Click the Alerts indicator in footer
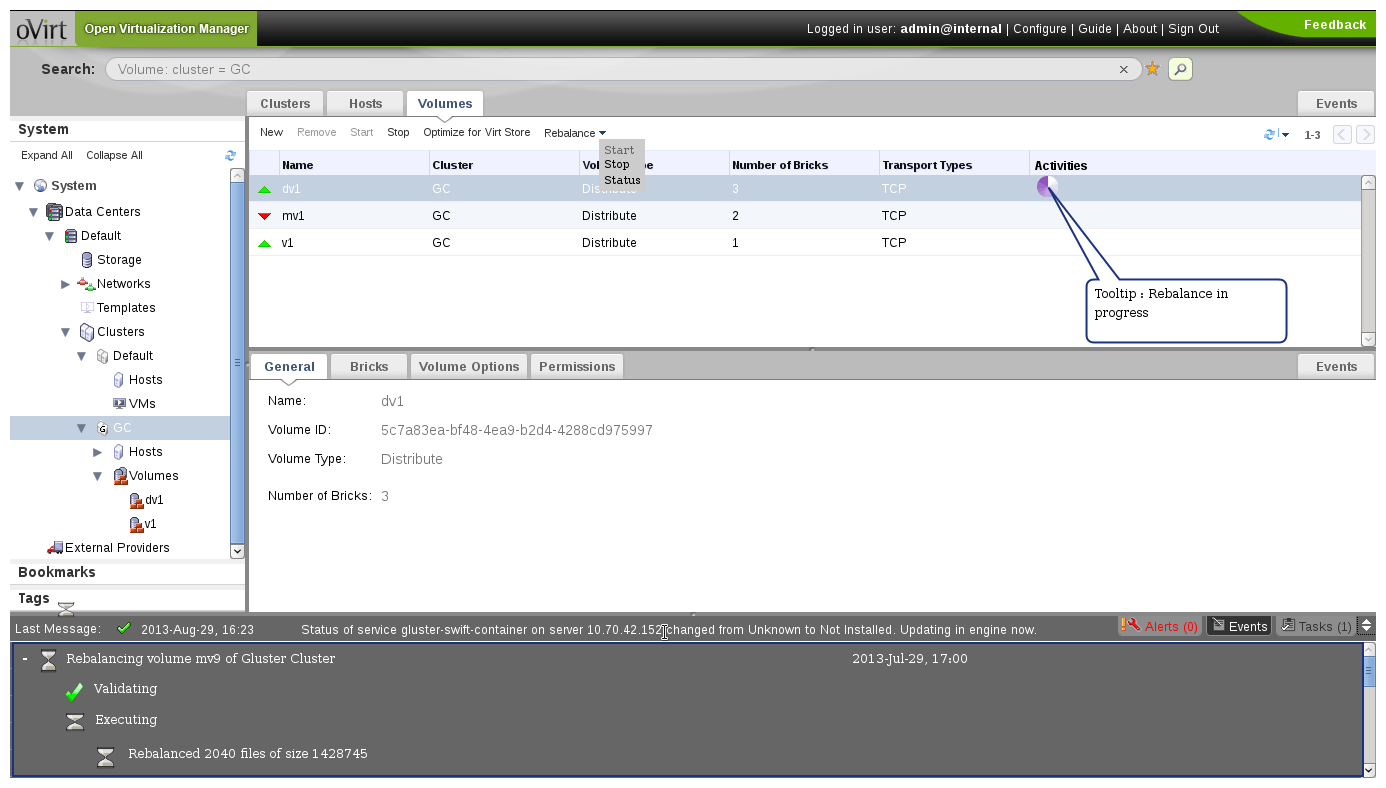 (x=1160, y=626)
